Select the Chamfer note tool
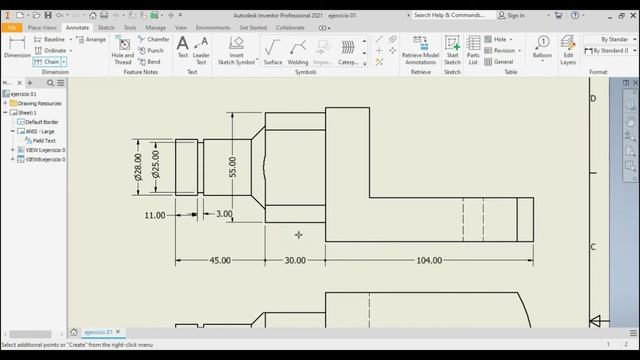The height and width of the screenshot is (360, 640). click(153, 39)
